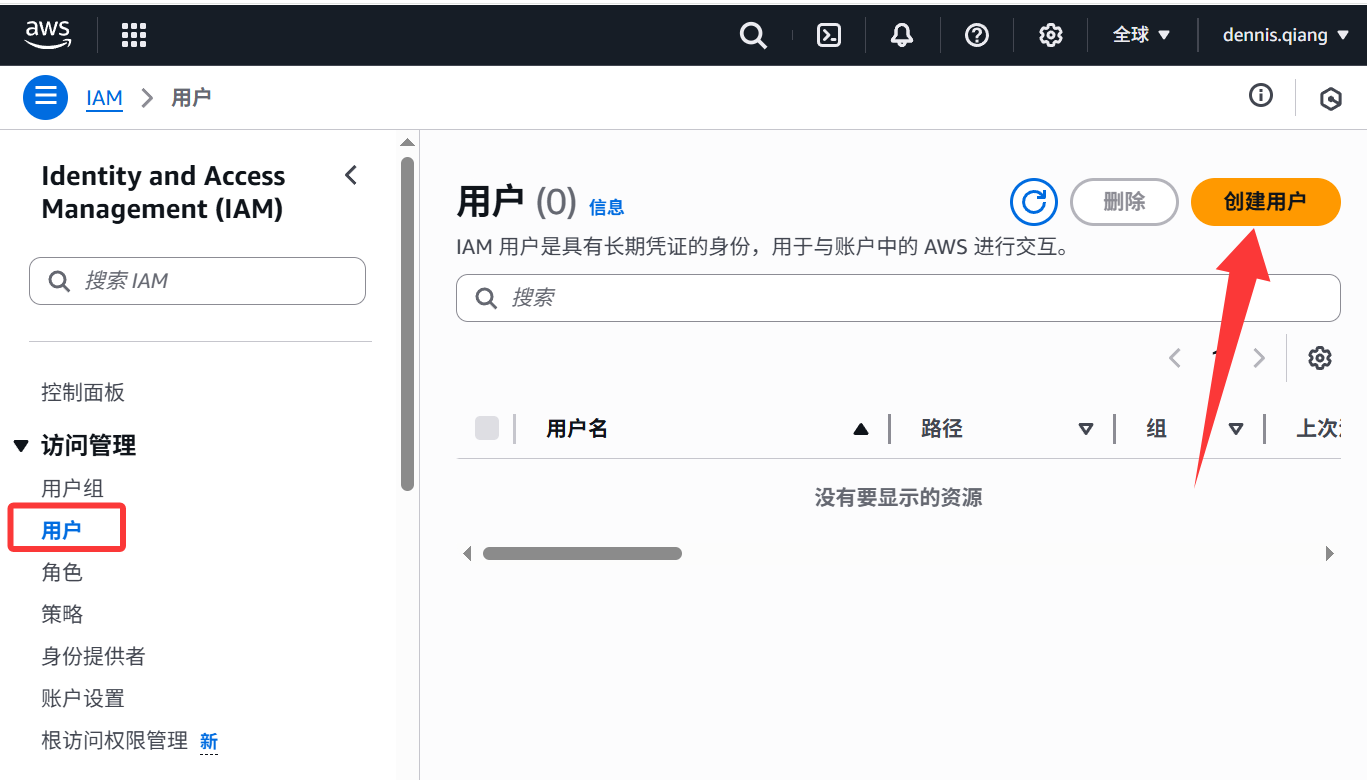Open 控制面板 in the sidebar
Screen dimensions: 1367x780
[83, 392]
